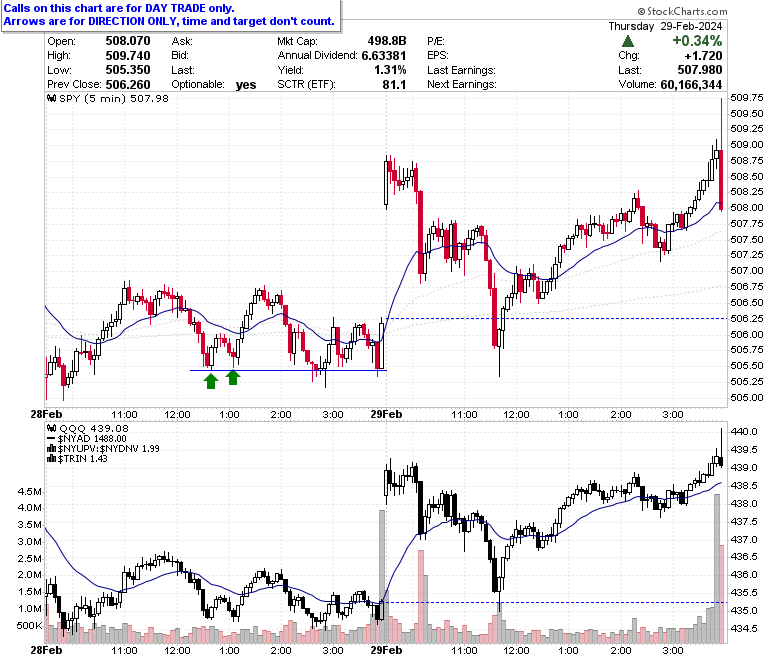Viewport: 780px width, 659px height.
Task: Click the green up triangle beside +0.34%
Action: (628, 41)
